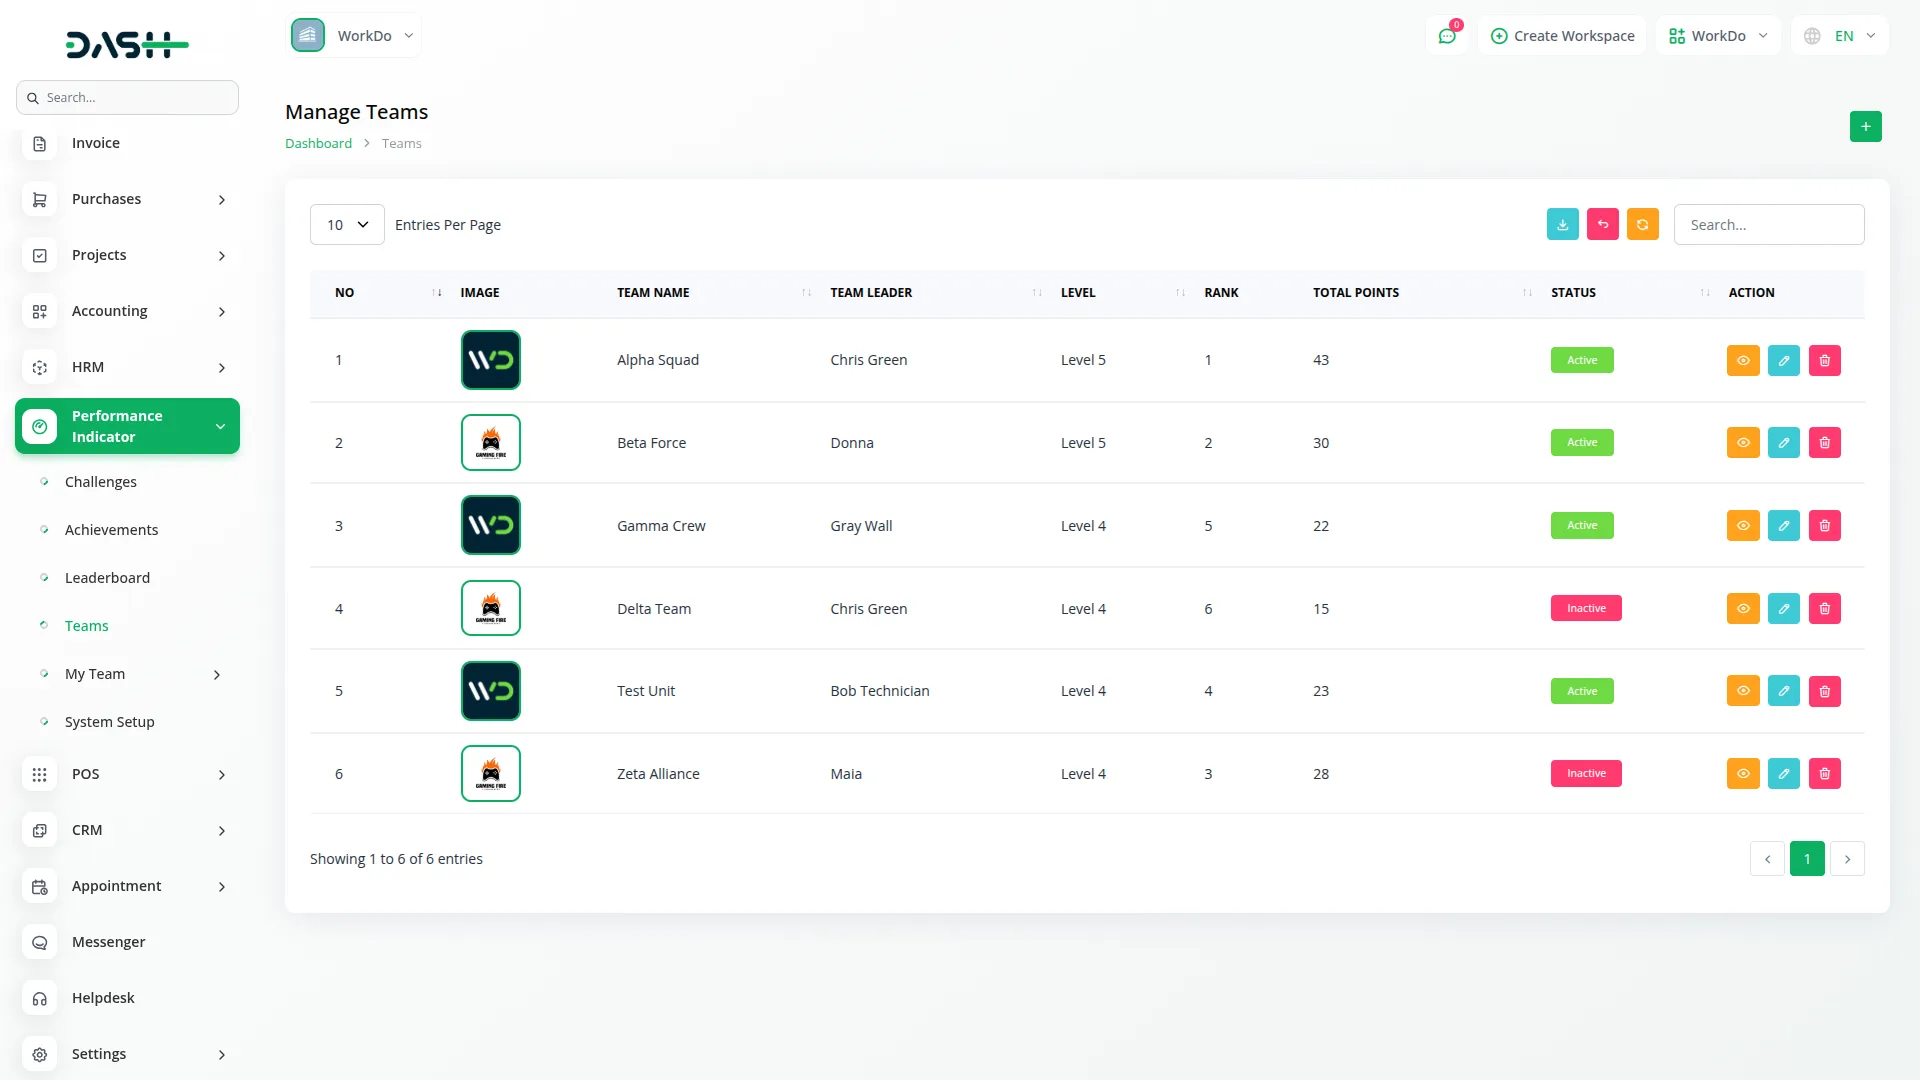
Task: Edit the Beta Force team
Action: [1783, 443]
